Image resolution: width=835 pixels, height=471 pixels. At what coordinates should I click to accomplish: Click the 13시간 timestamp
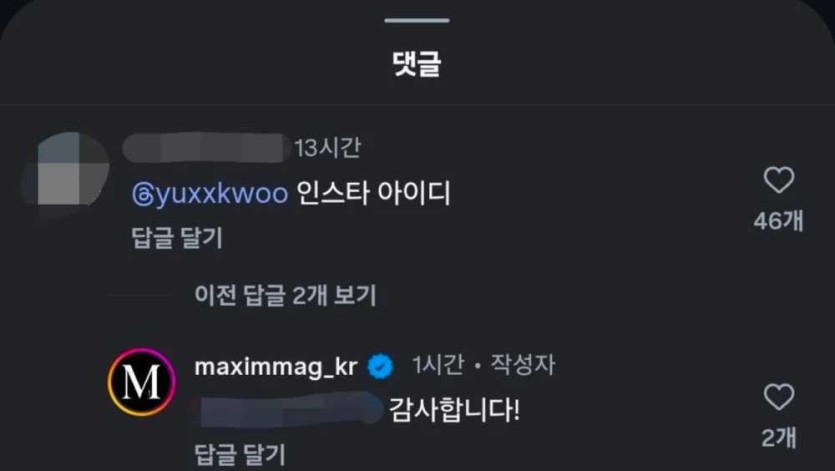pyautogui.click(x=328, y=148)
